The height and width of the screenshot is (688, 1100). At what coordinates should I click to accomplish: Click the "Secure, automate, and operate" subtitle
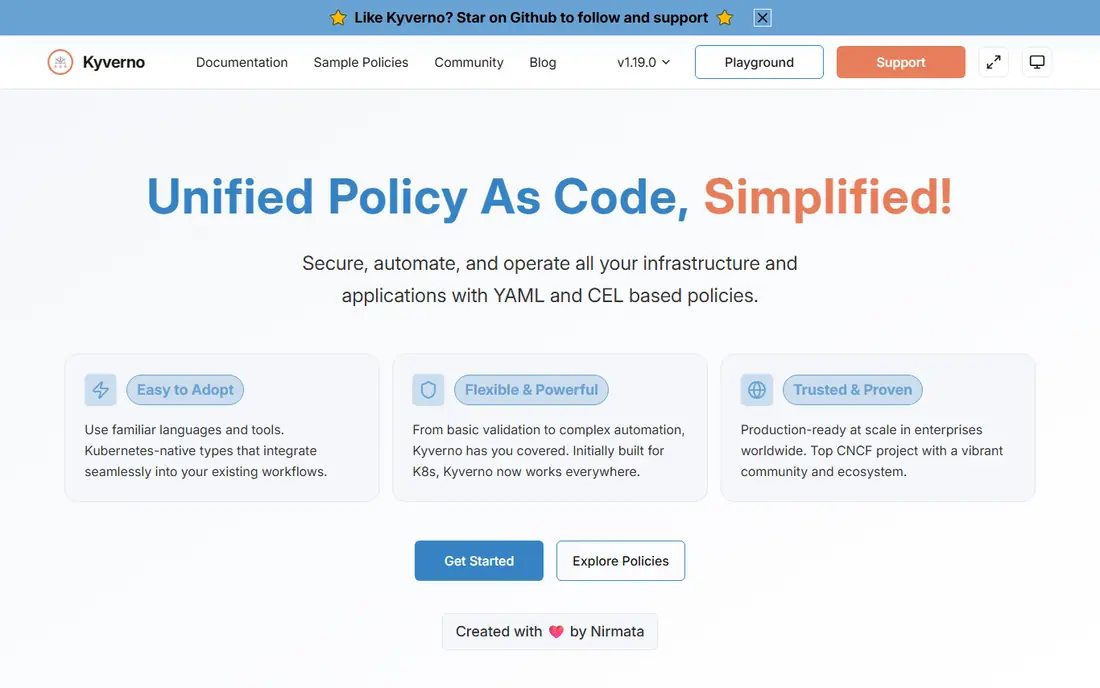click(x=550, y=279)
